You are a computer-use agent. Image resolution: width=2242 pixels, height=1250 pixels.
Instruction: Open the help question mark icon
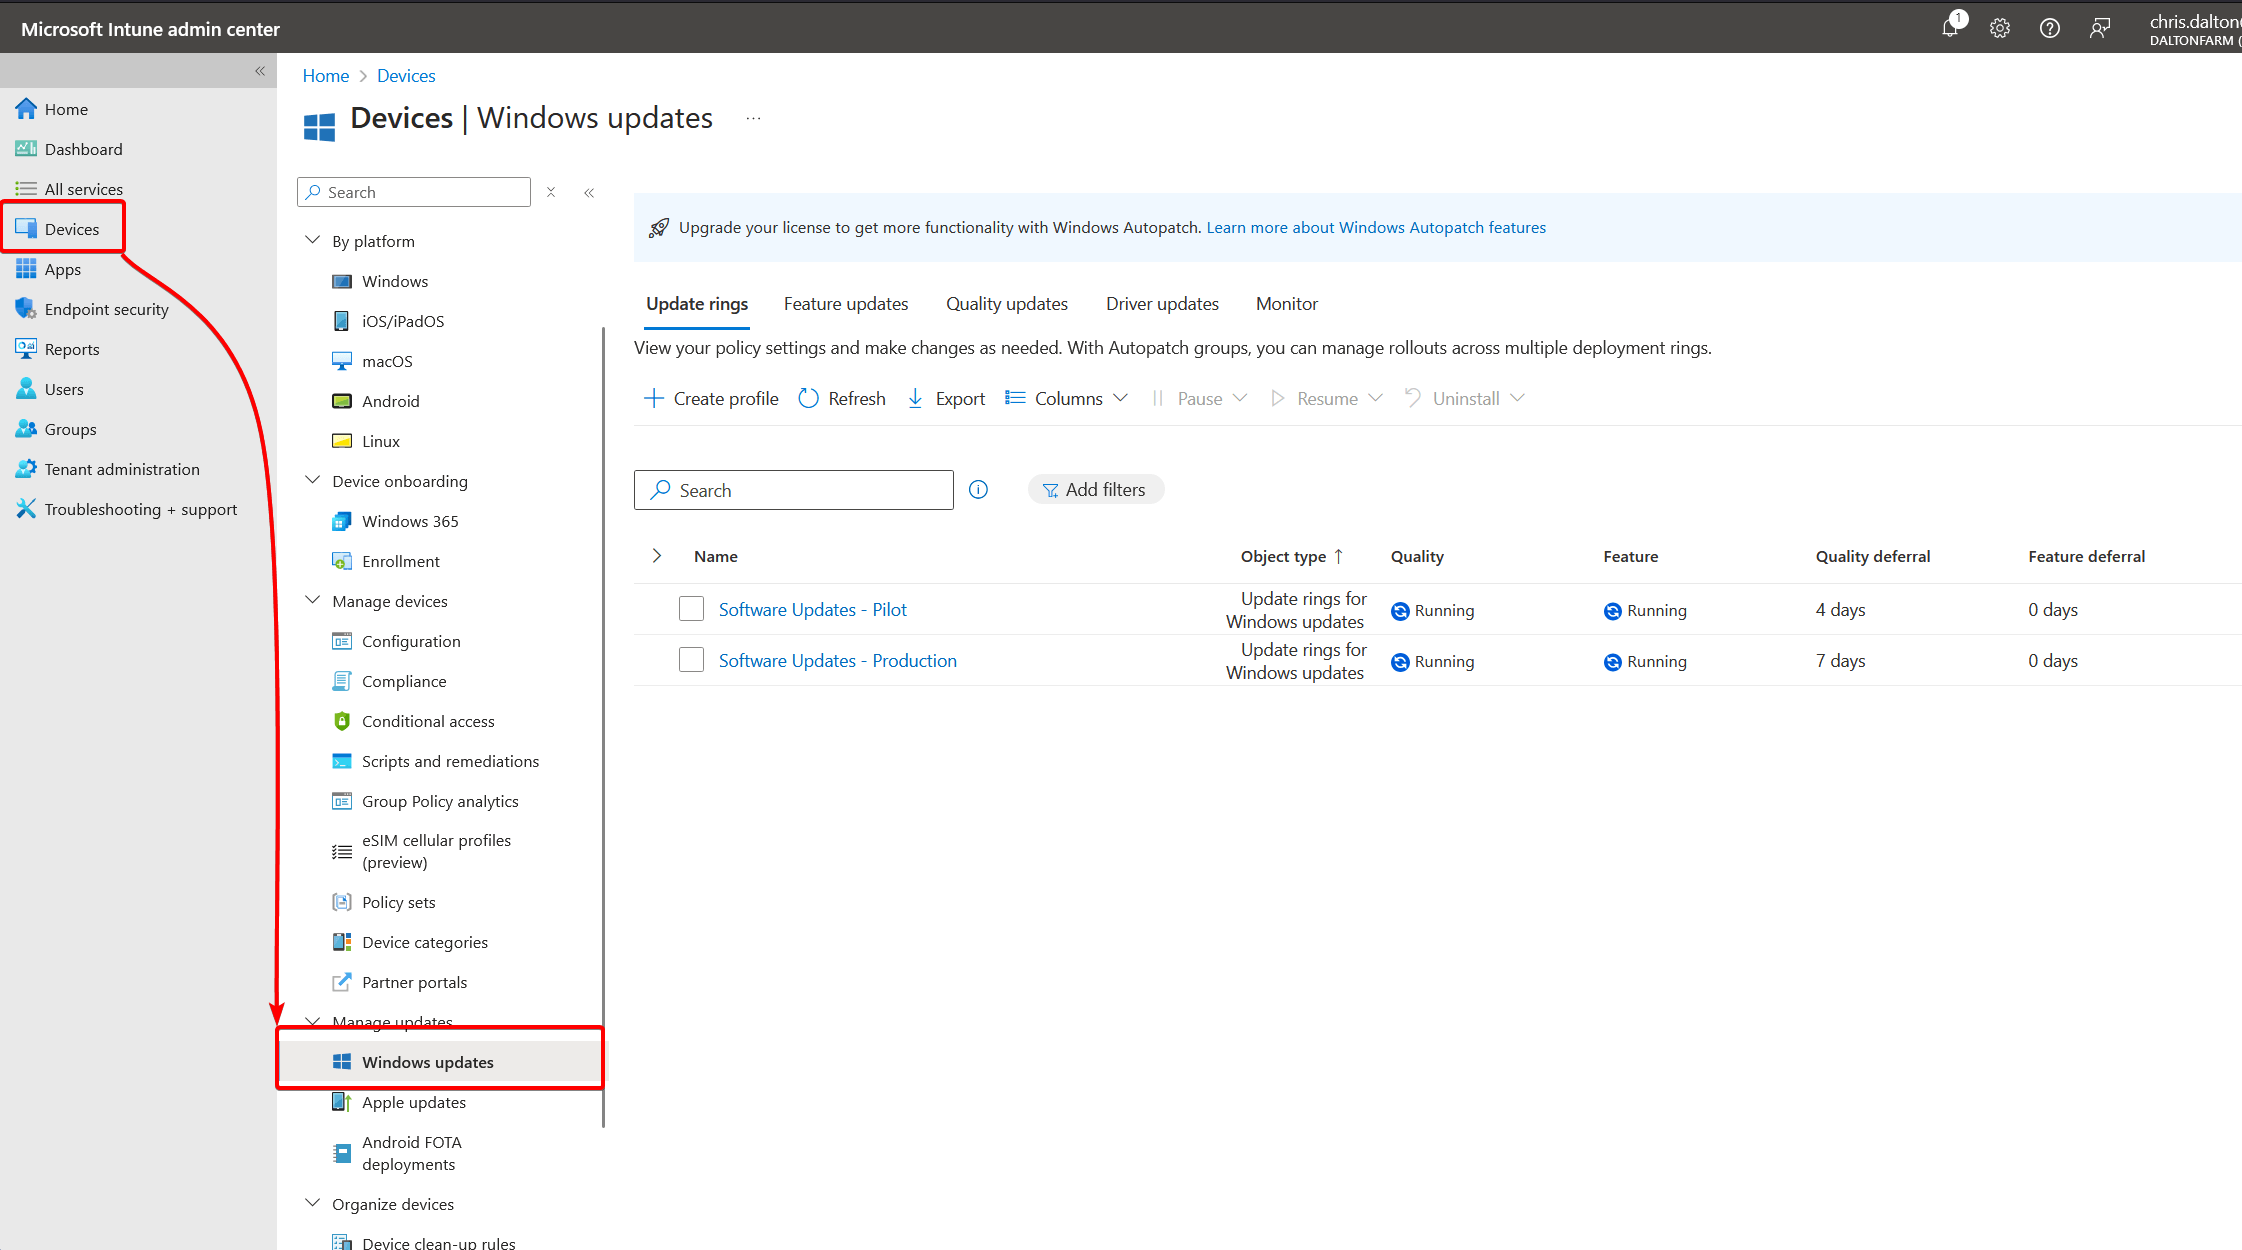2050,28
